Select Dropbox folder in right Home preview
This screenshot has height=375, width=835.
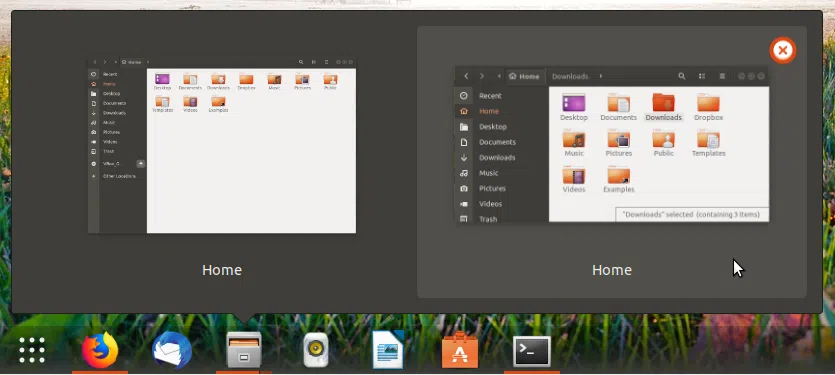[708, 107]
